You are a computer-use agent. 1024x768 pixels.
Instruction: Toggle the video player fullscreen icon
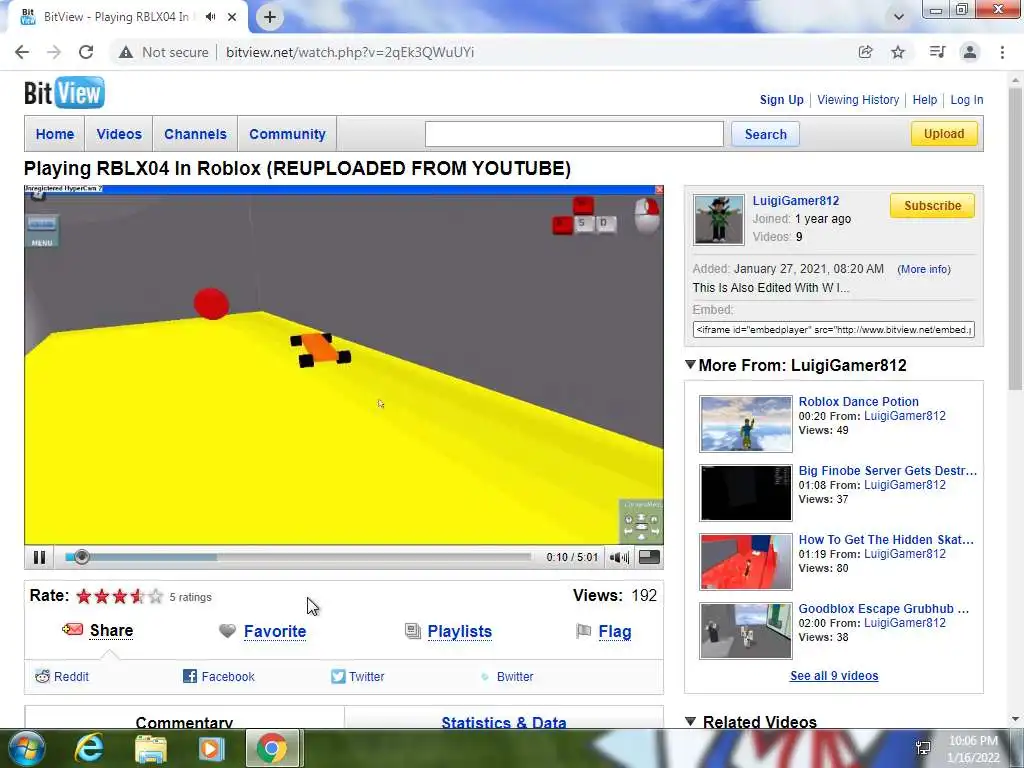[648, 556]
